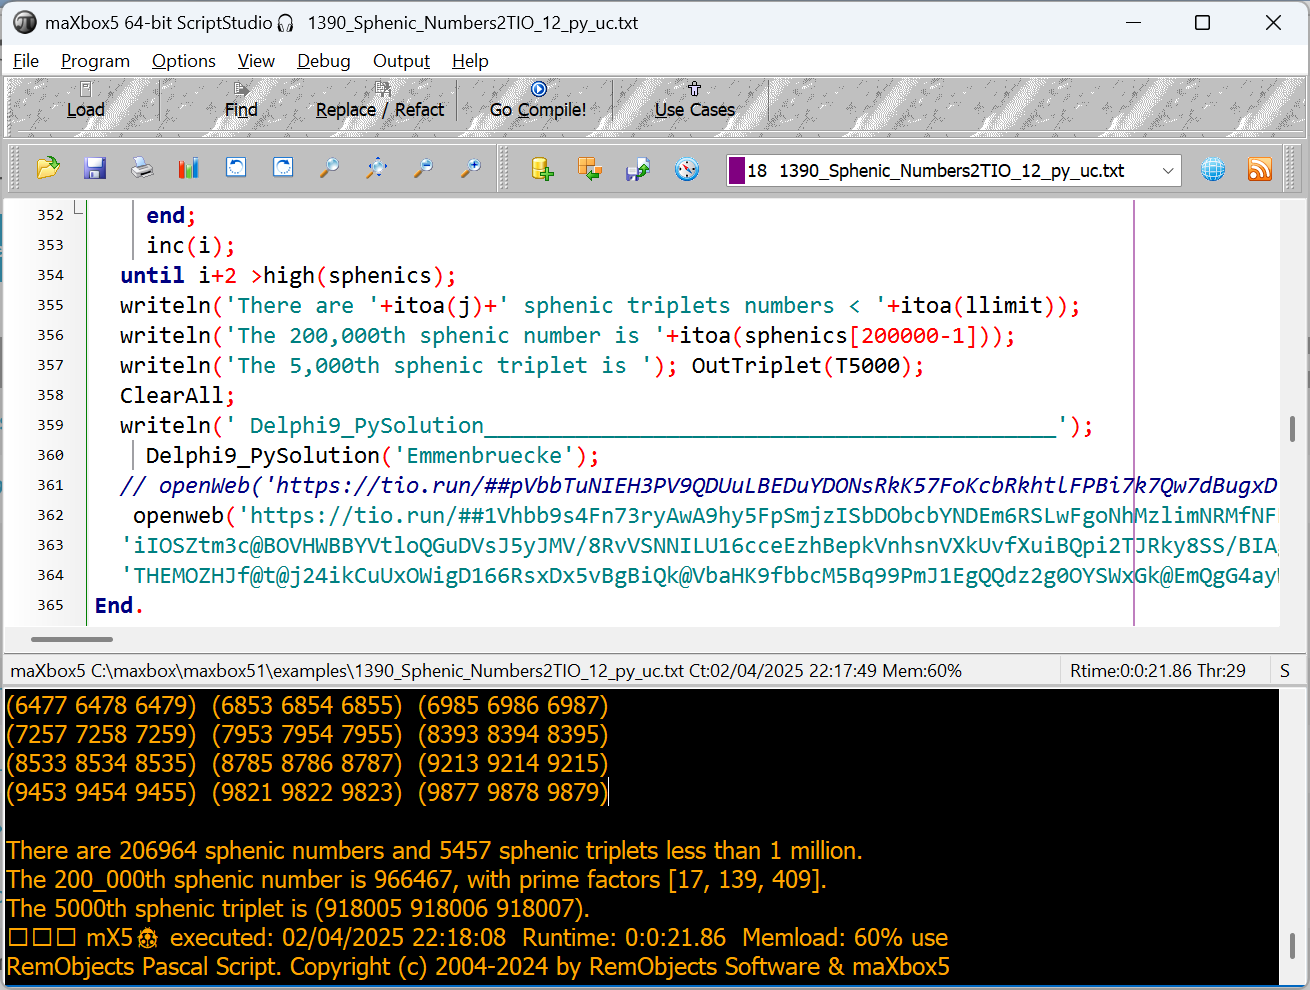Open the View menu
This screenshot has height=990, width=1310.
click(x=256, y=61)
